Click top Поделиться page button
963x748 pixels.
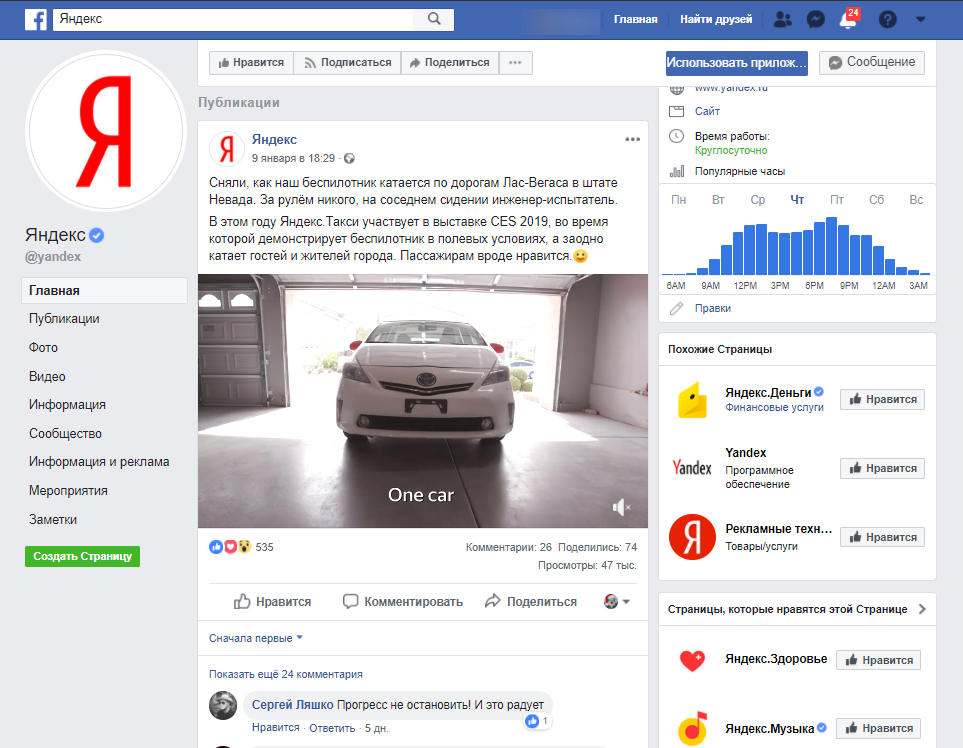(x=450, y=63)
